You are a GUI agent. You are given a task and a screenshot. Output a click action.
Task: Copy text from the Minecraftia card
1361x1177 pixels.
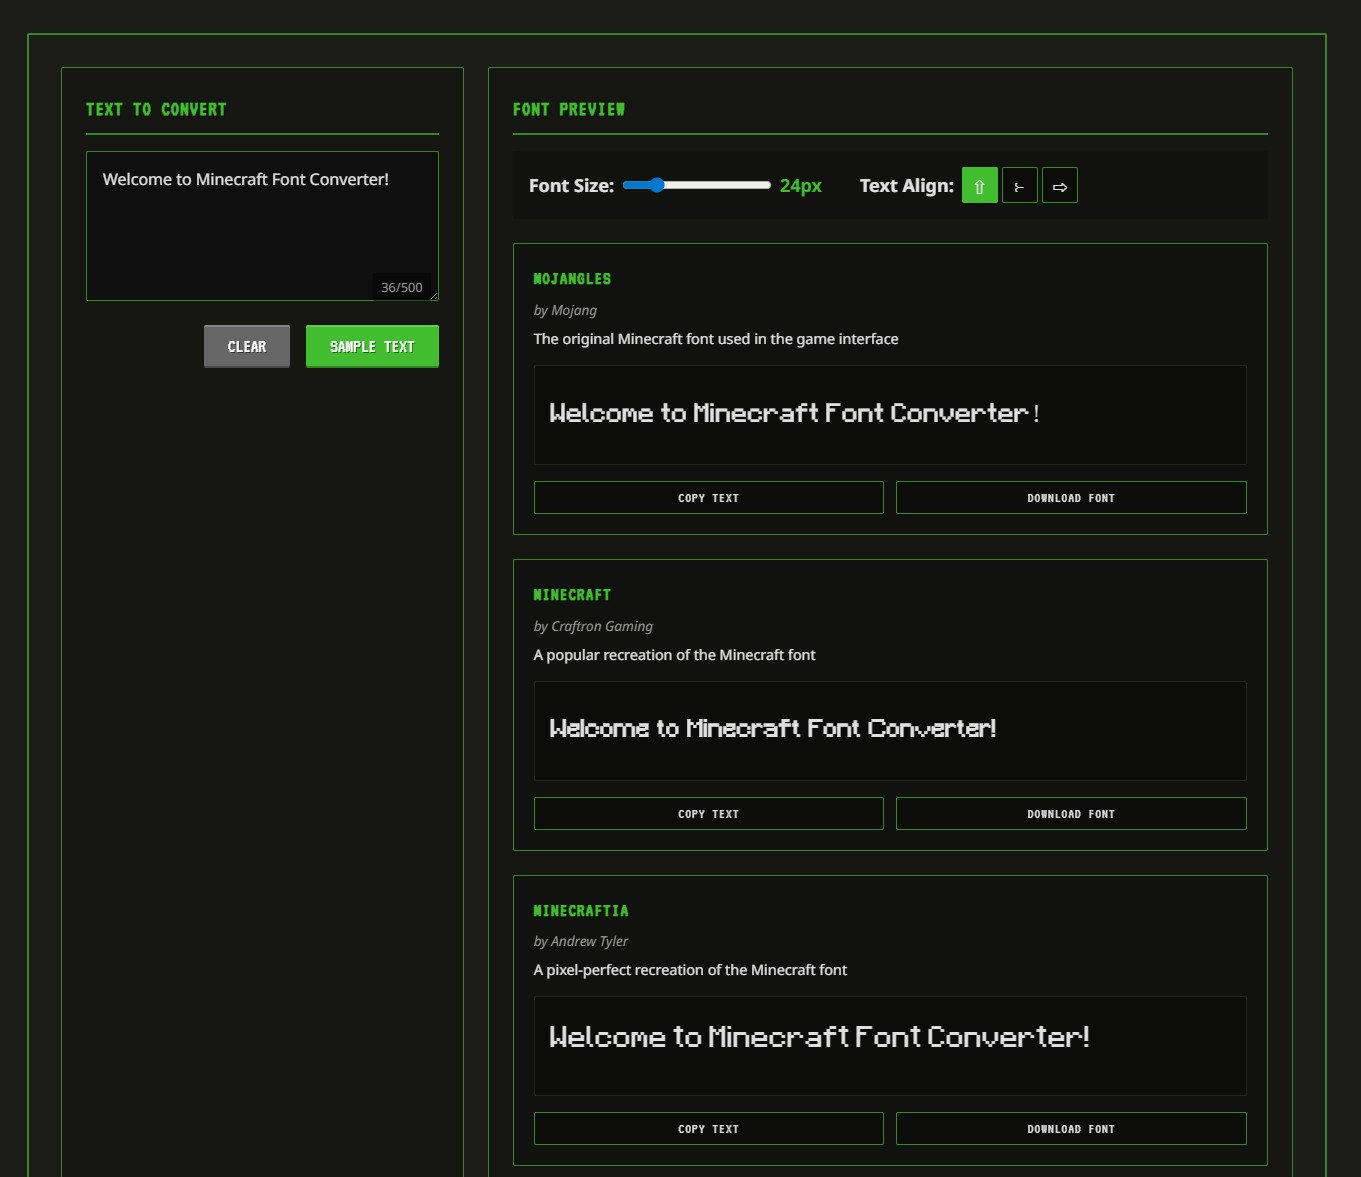coord(708,1128)
